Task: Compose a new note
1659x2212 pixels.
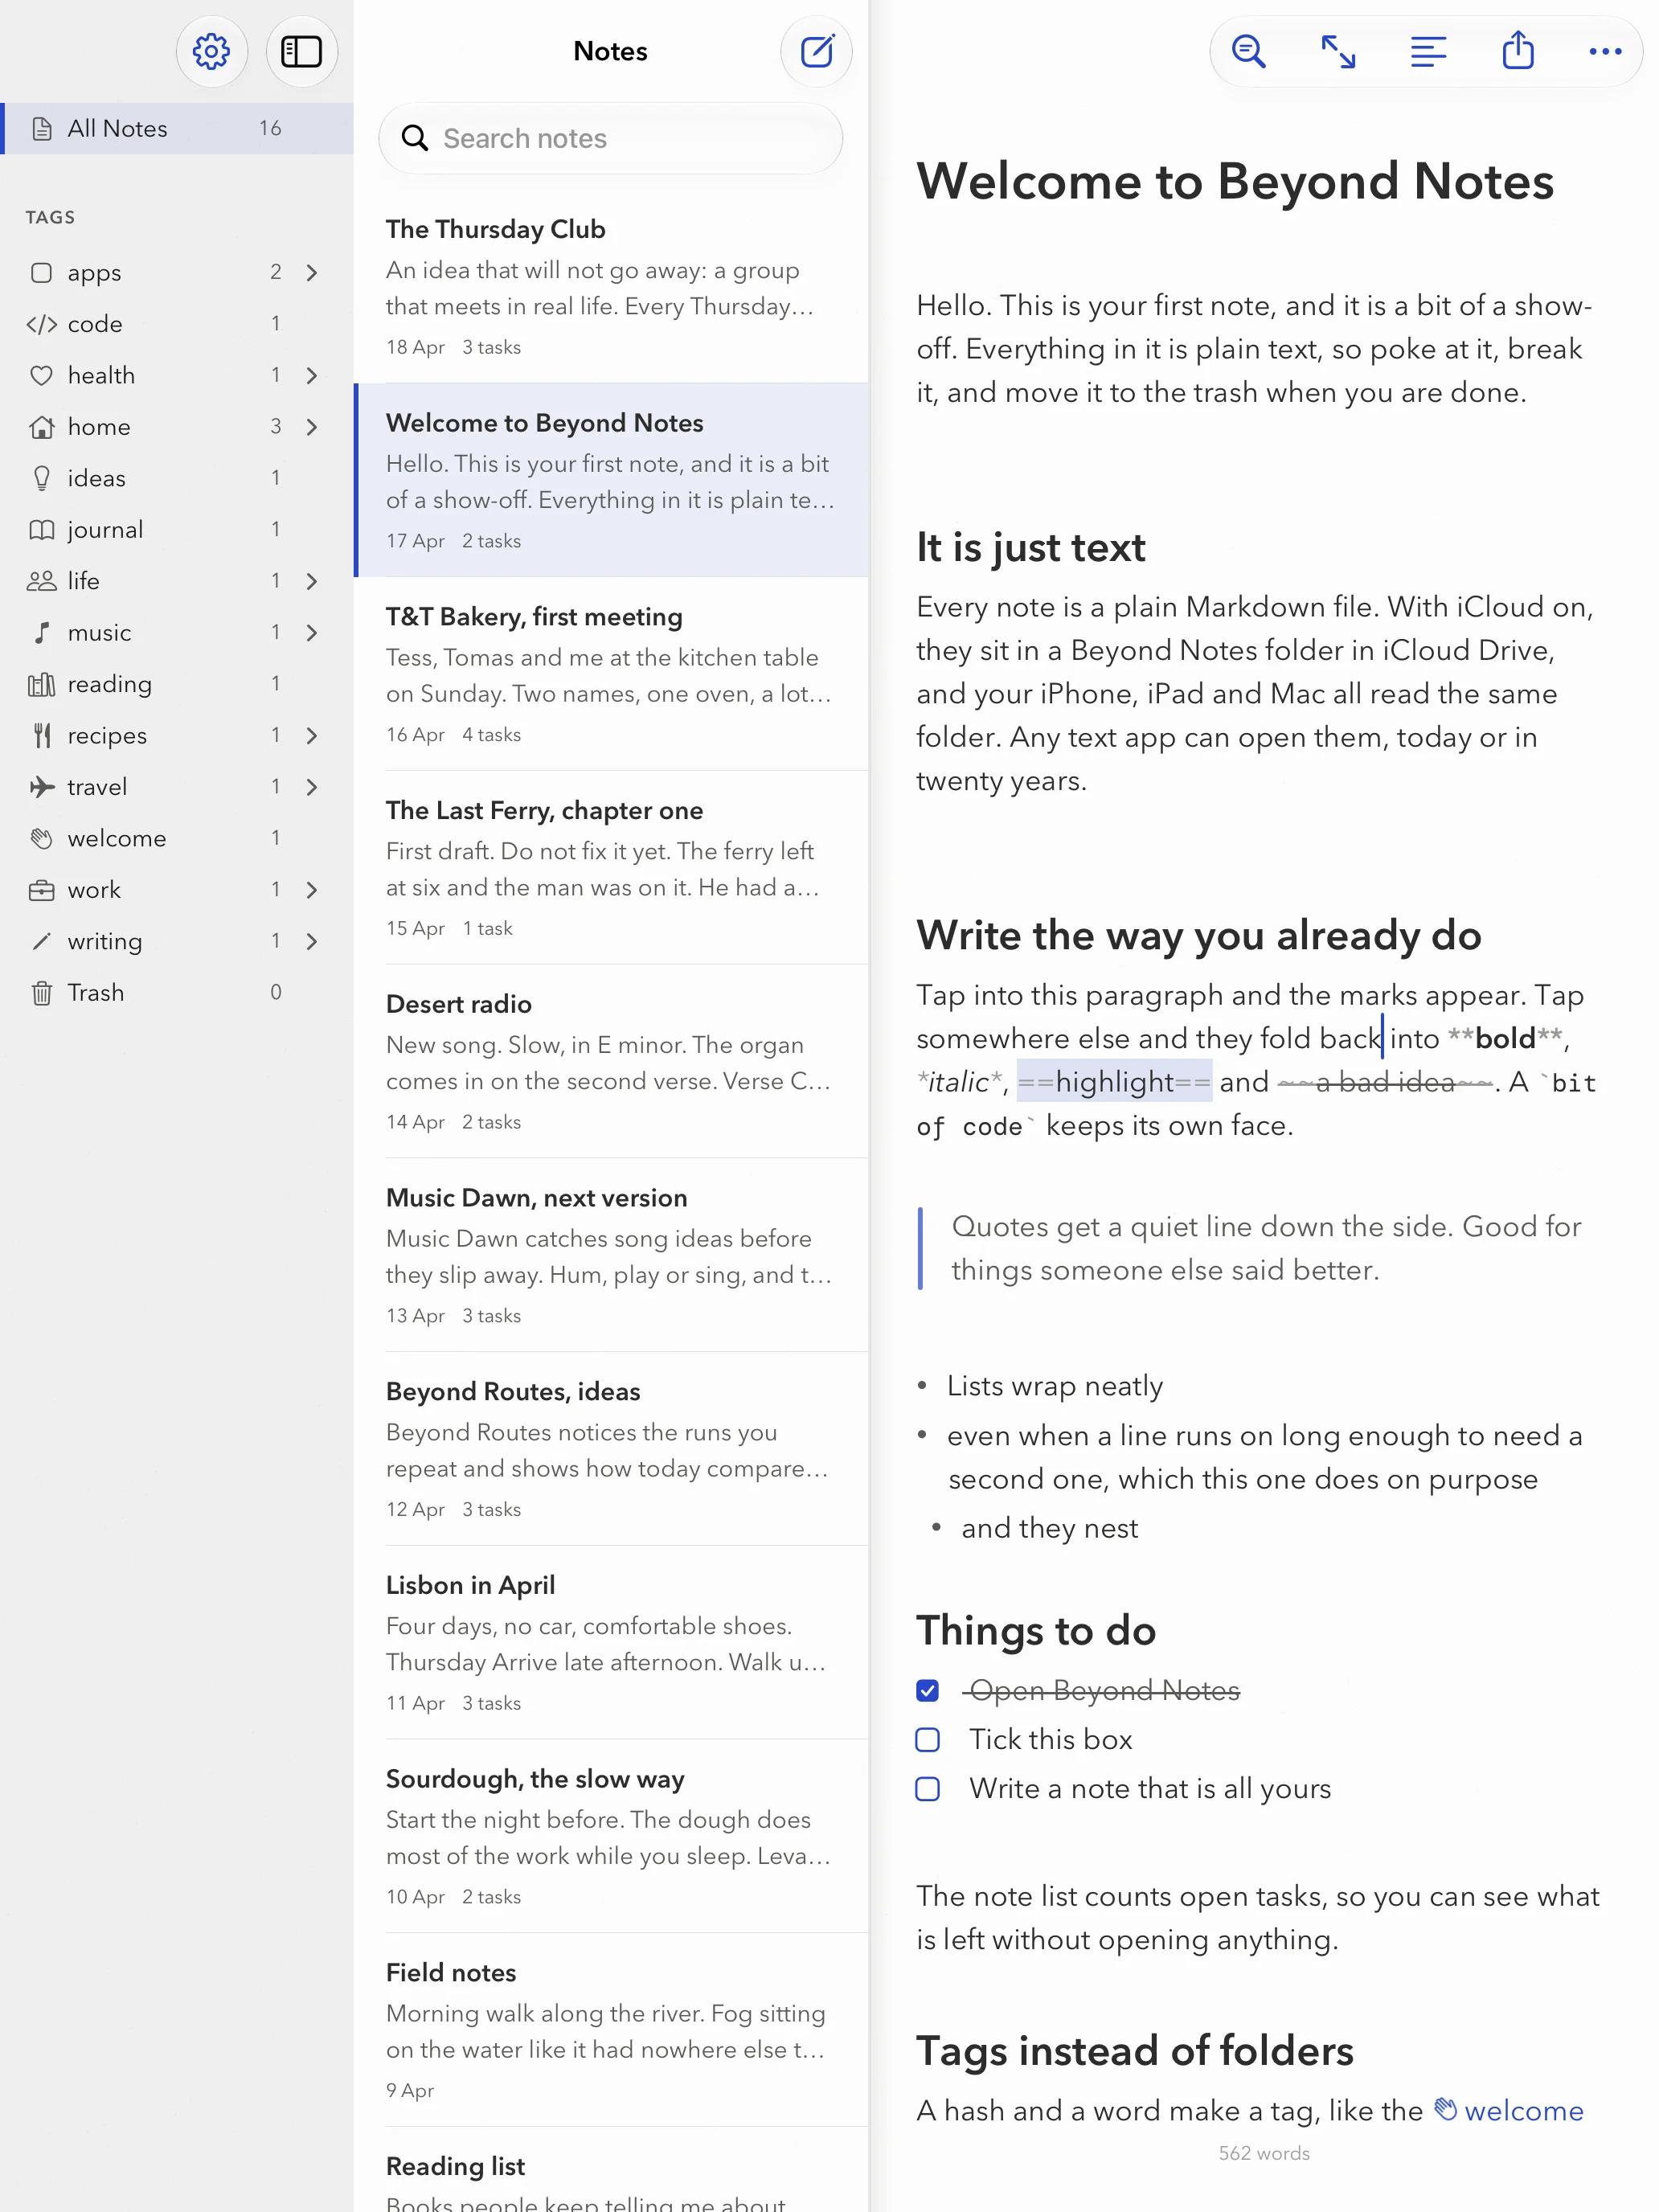Action: pos(816,52)
